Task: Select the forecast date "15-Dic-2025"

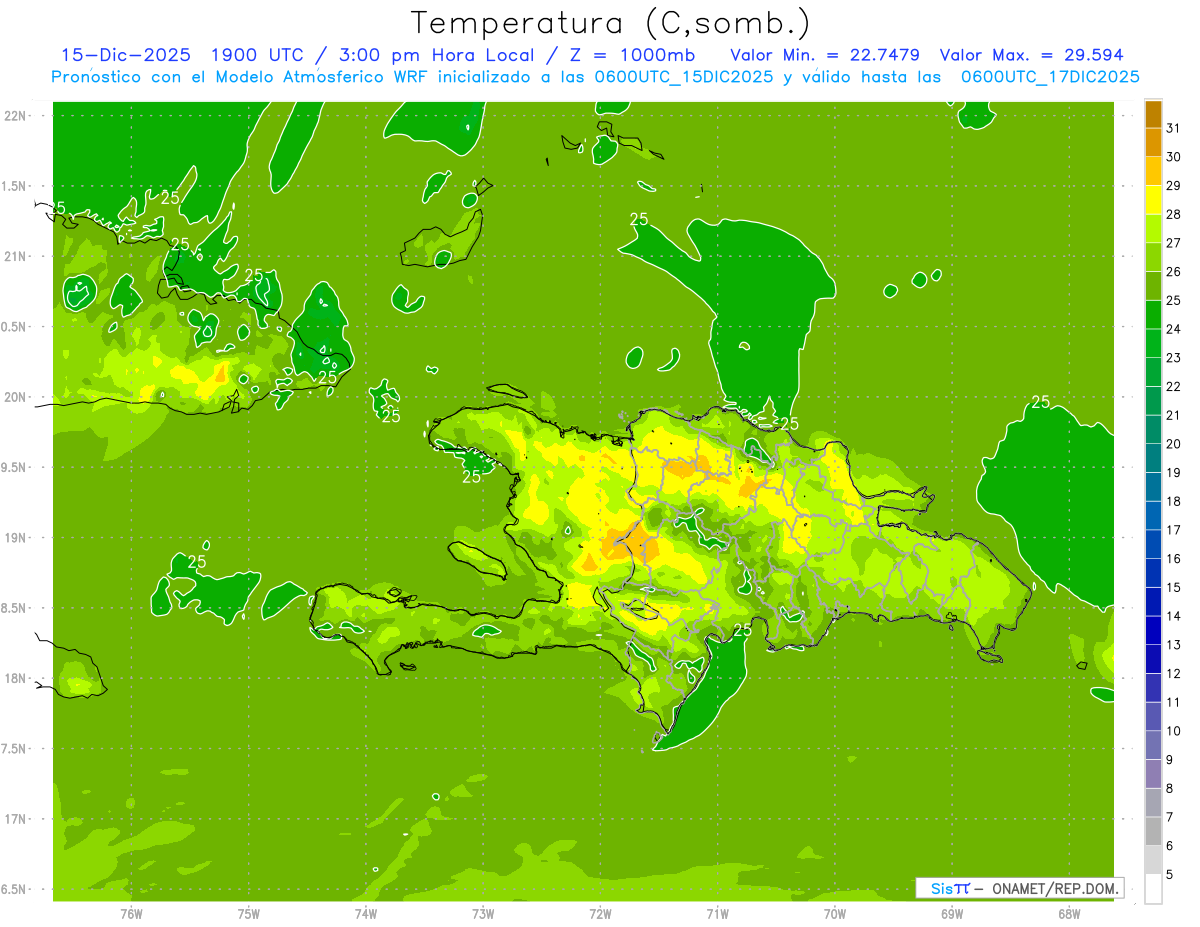Action: tap(126, 55)
